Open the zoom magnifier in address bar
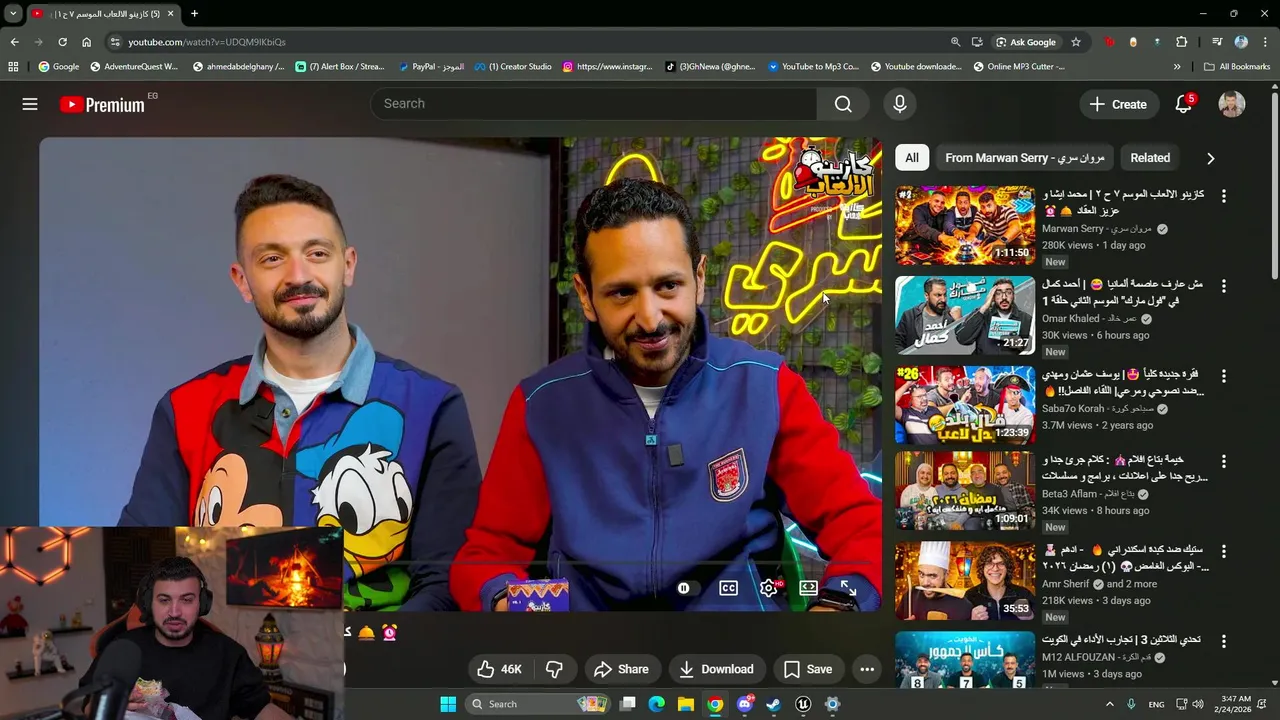Viewport: 1280px width, 720px height. 955,42
